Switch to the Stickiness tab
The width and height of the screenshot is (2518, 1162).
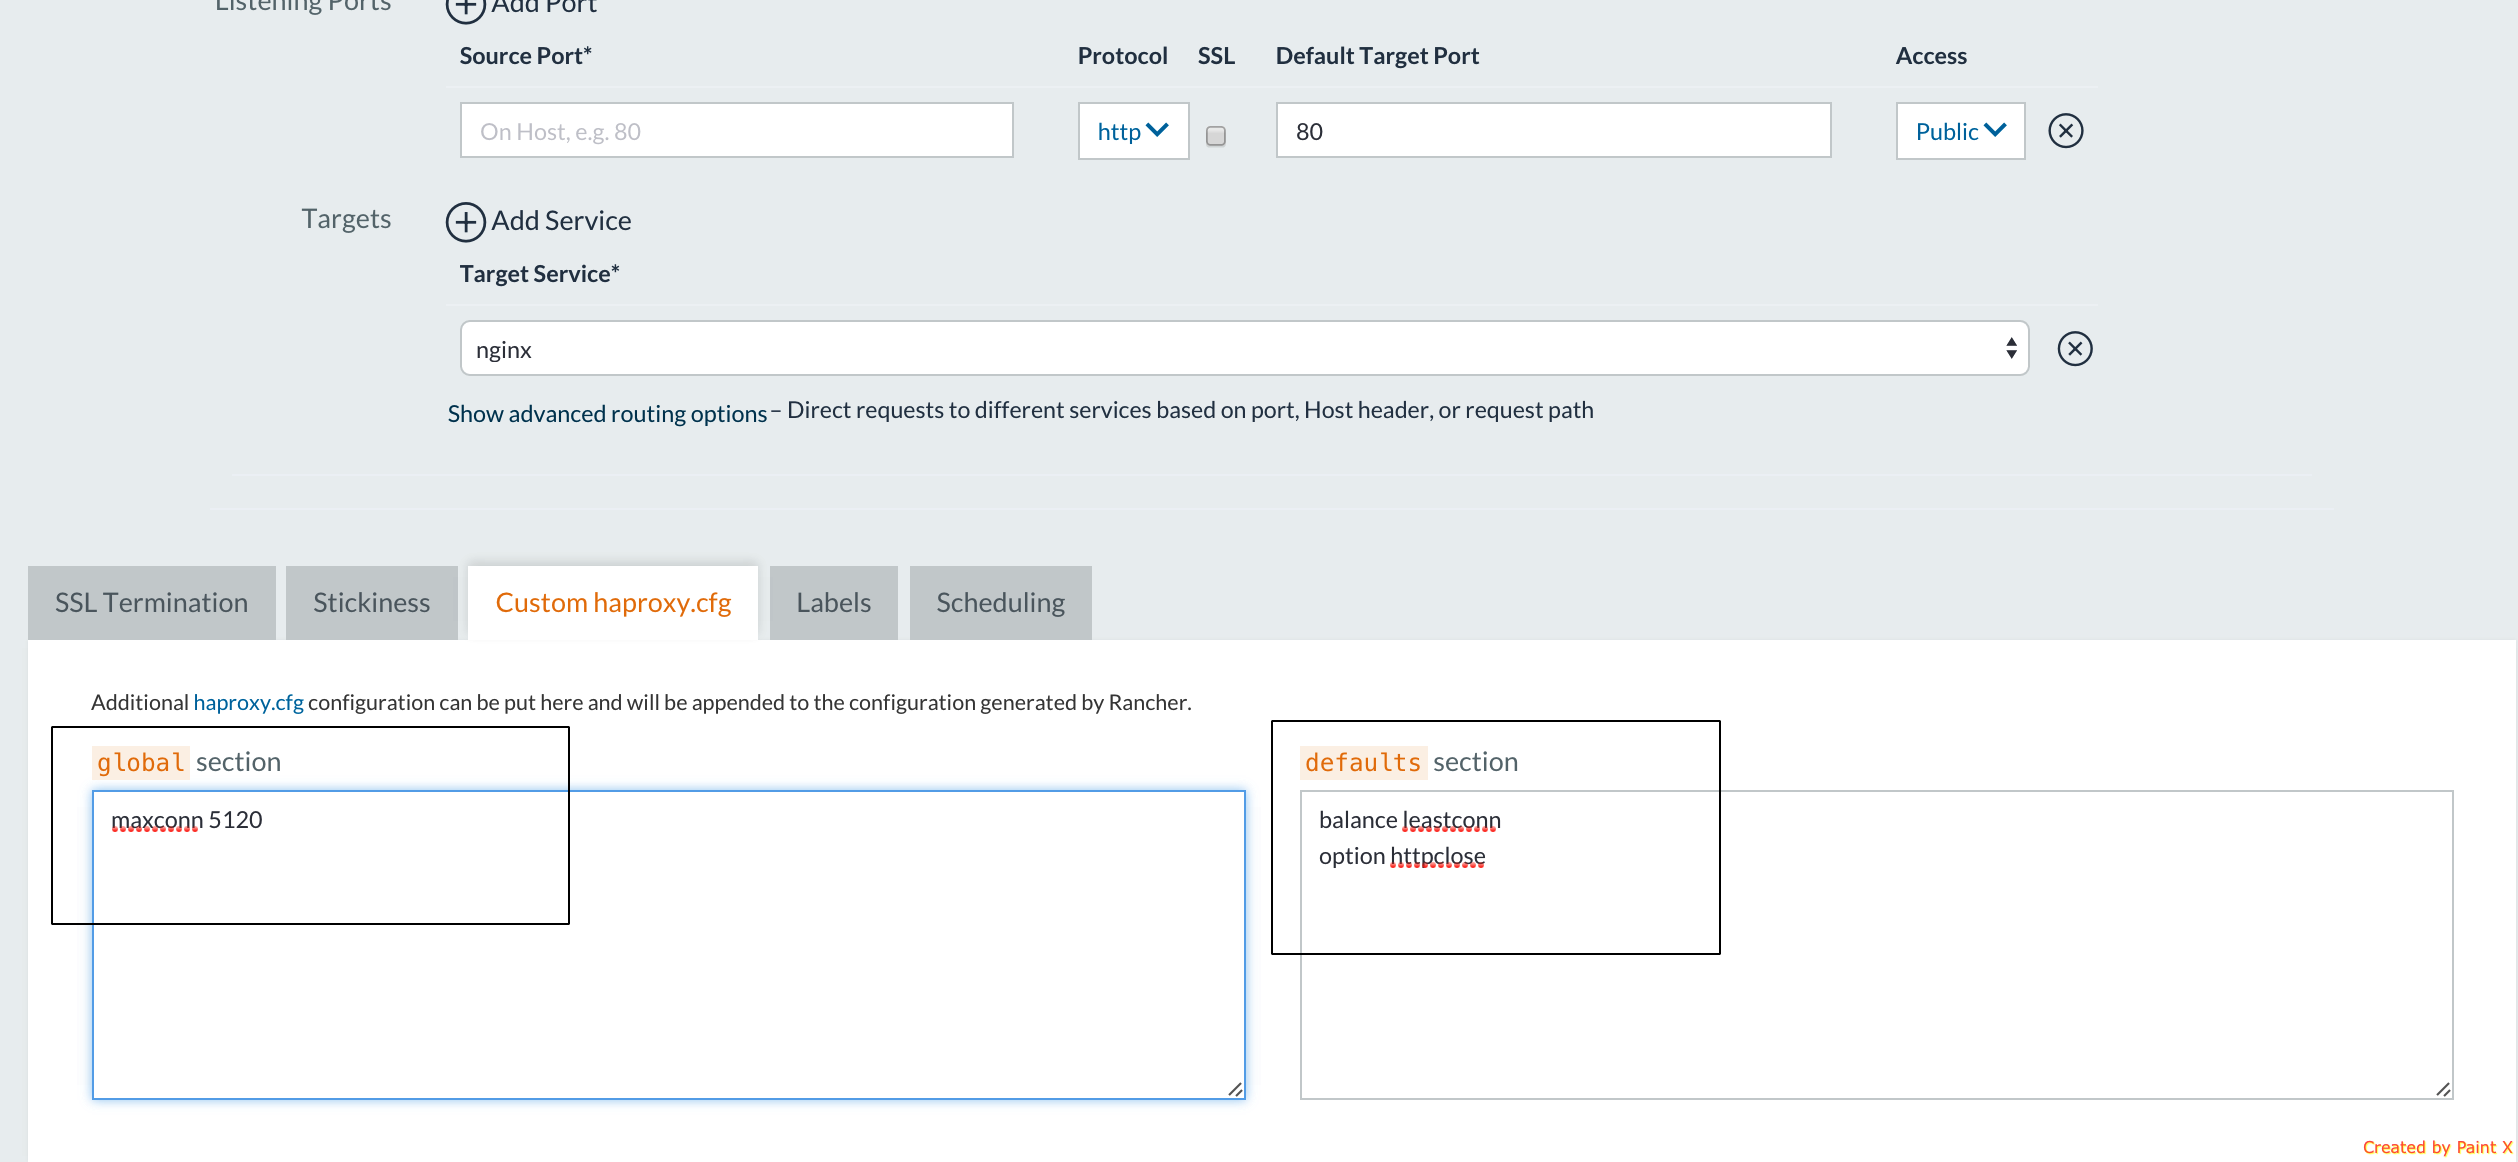tap(371, 603)
